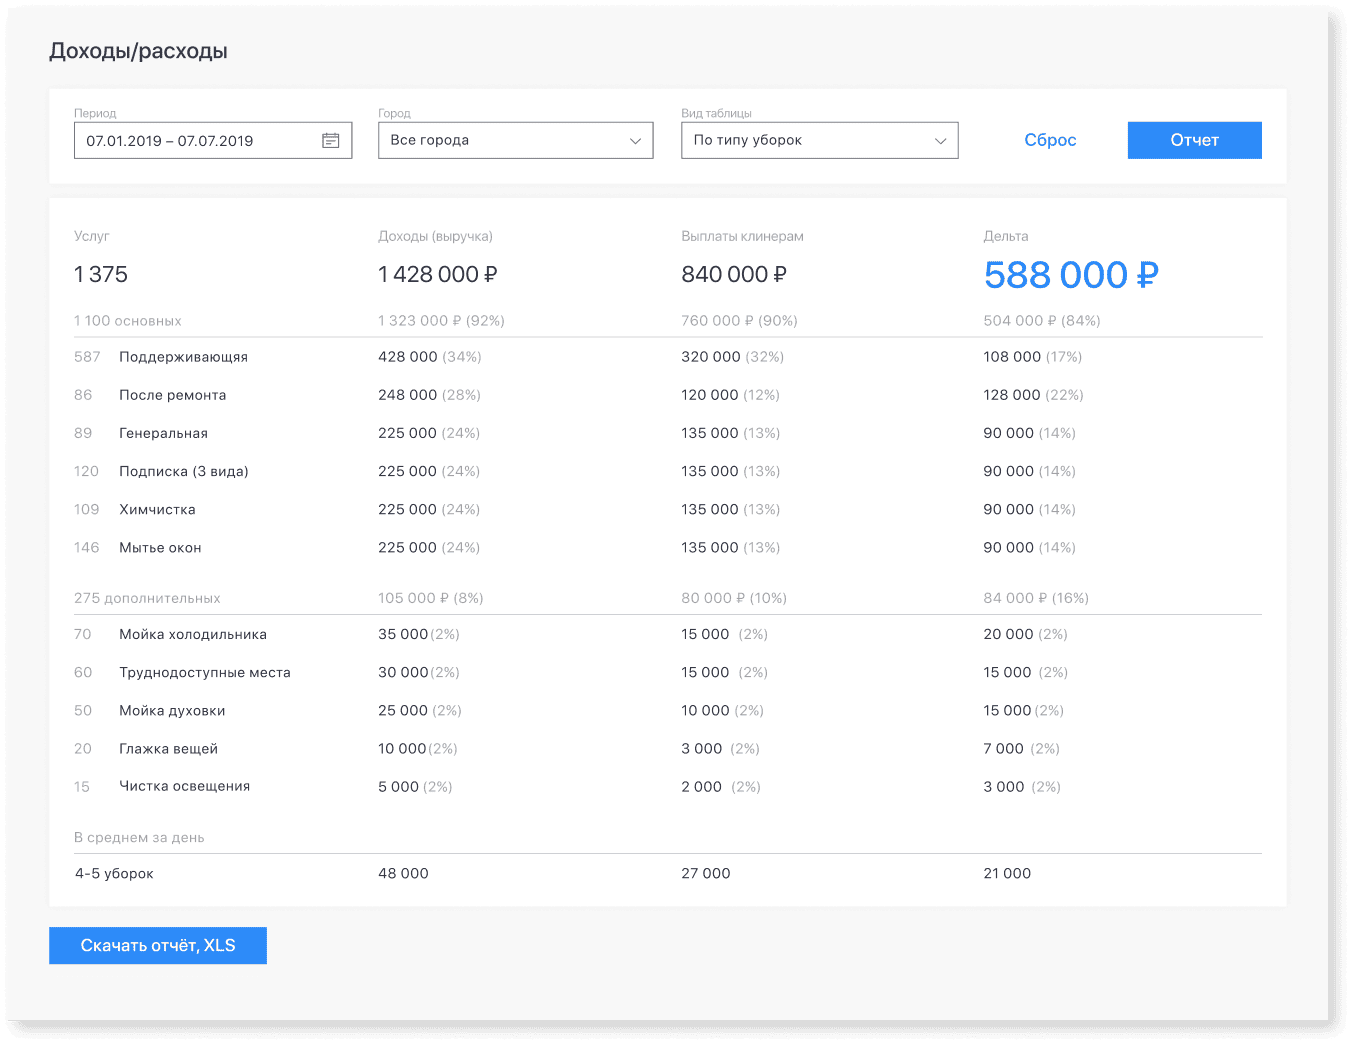
Task: Click the 'Мытье окон' row
Action: click(x=160, y=548)
